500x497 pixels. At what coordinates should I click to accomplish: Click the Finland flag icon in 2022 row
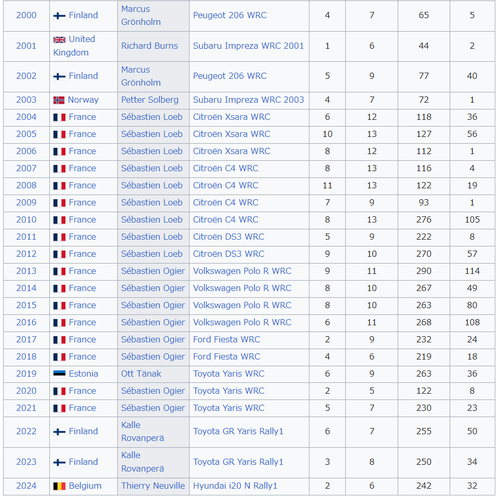pyautogui.click(x=59, y=432)
